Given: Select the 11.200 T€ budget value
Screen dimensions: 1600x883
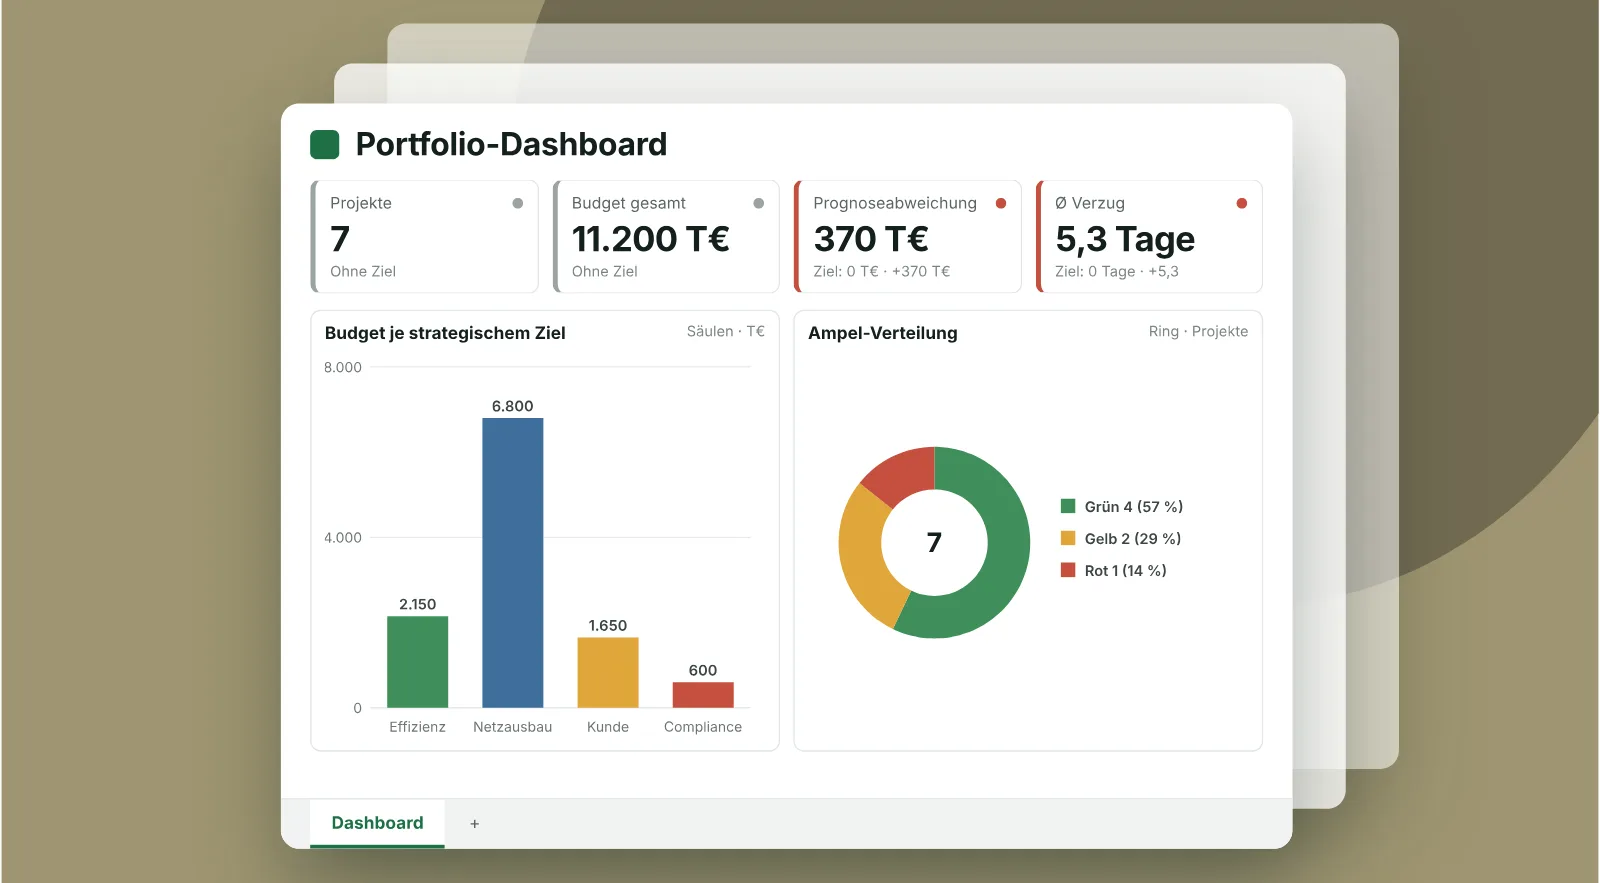Looking at the screenshot, I should pyautogui.click(x=651, y=239).
